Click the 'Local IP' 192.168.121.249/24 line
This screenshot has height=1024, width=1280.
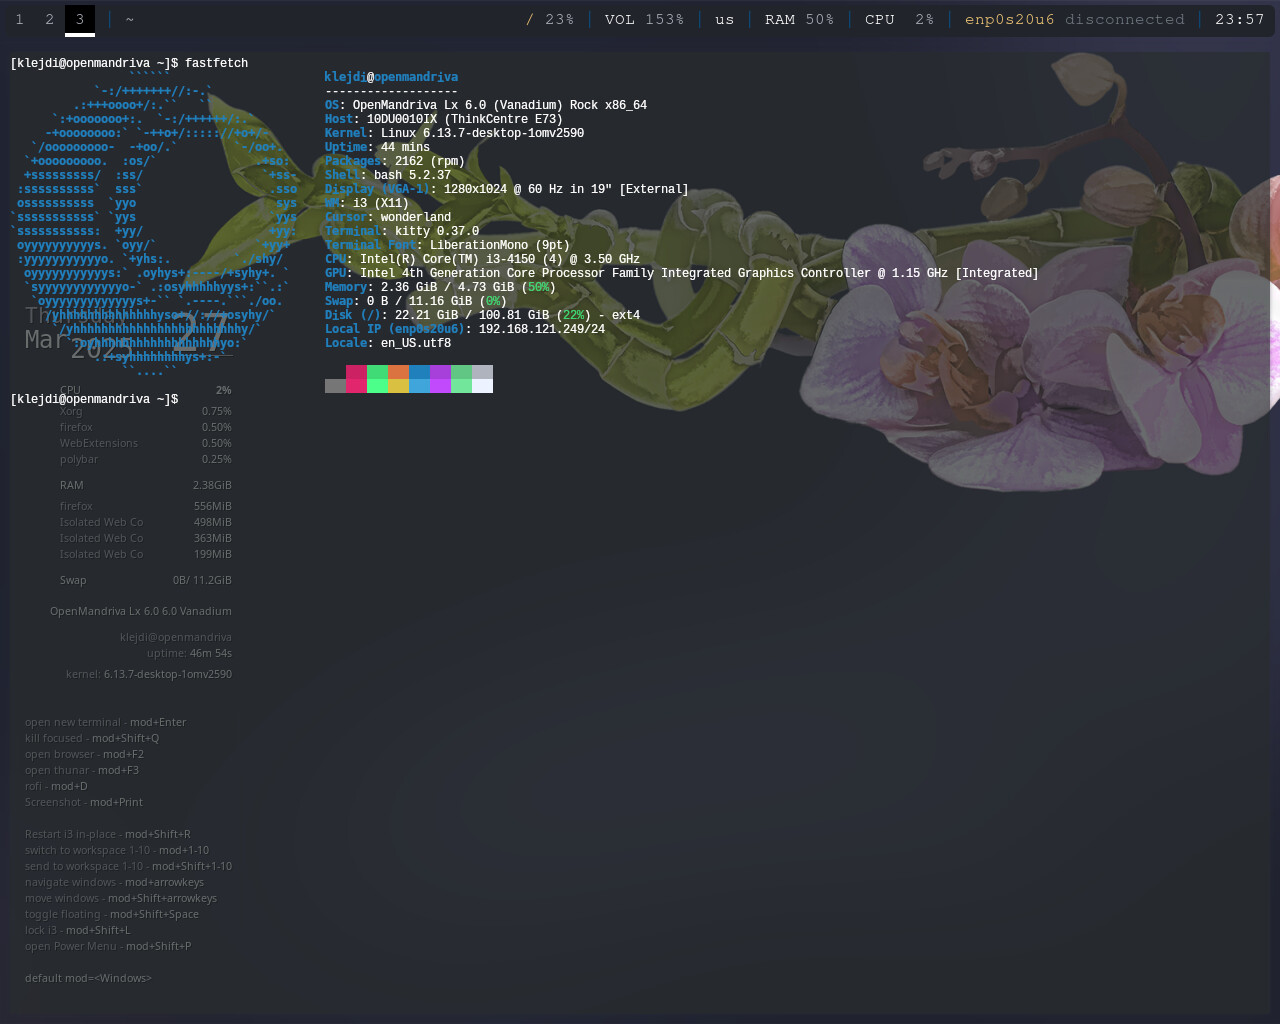click(464, 329)
